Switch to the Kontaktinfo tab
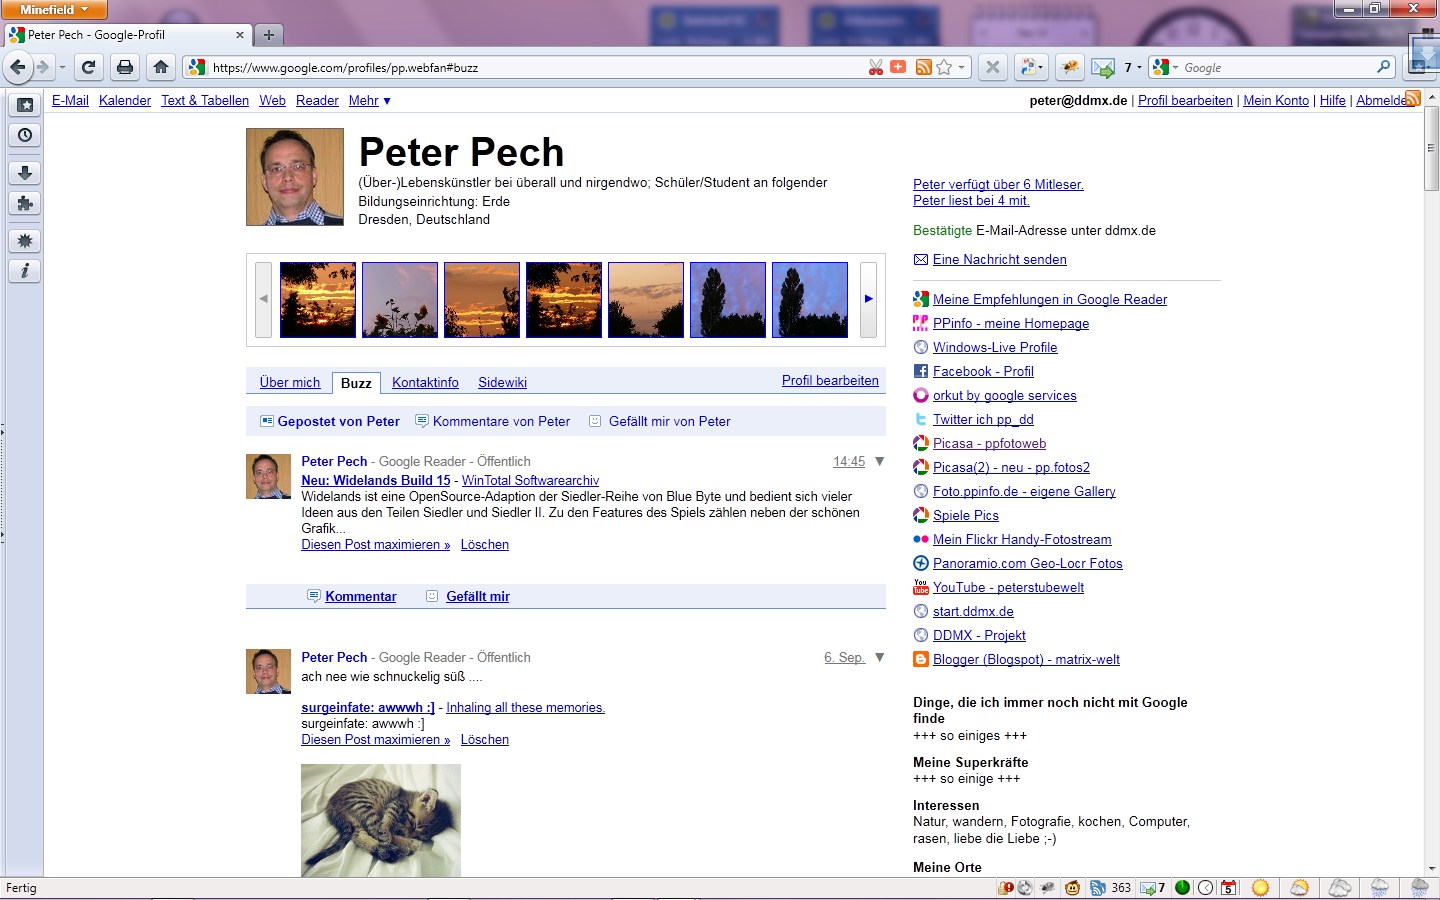 [425, 382]
